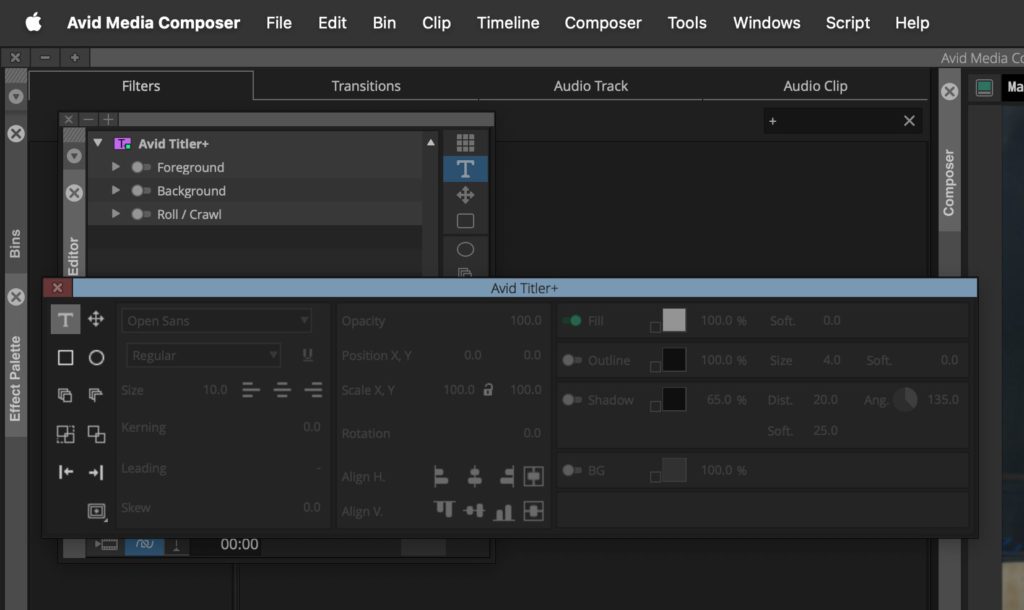Enable the Shadow toggle
This screenshot has height=610, width=1024.
coord(572,400)
